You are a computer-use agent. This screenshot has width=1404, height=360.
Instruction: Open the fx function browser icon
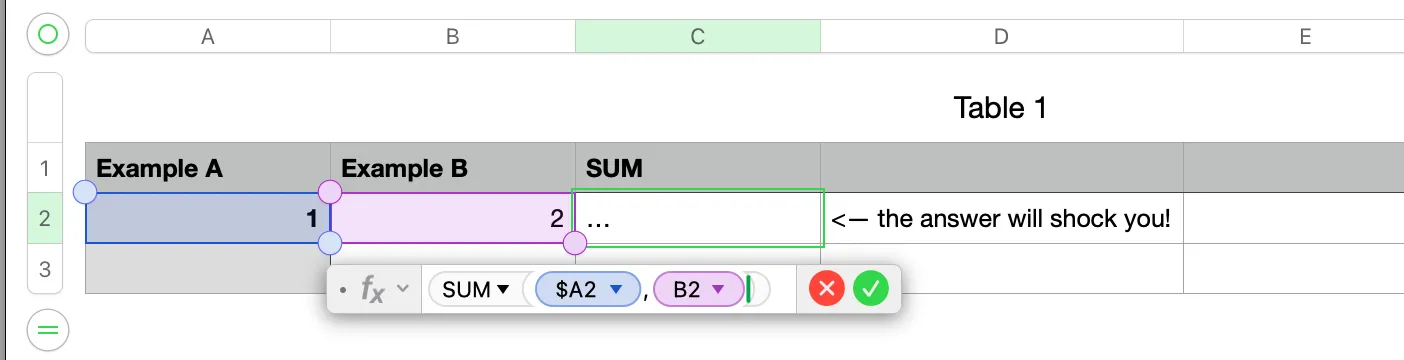click(x=373, y=290)
